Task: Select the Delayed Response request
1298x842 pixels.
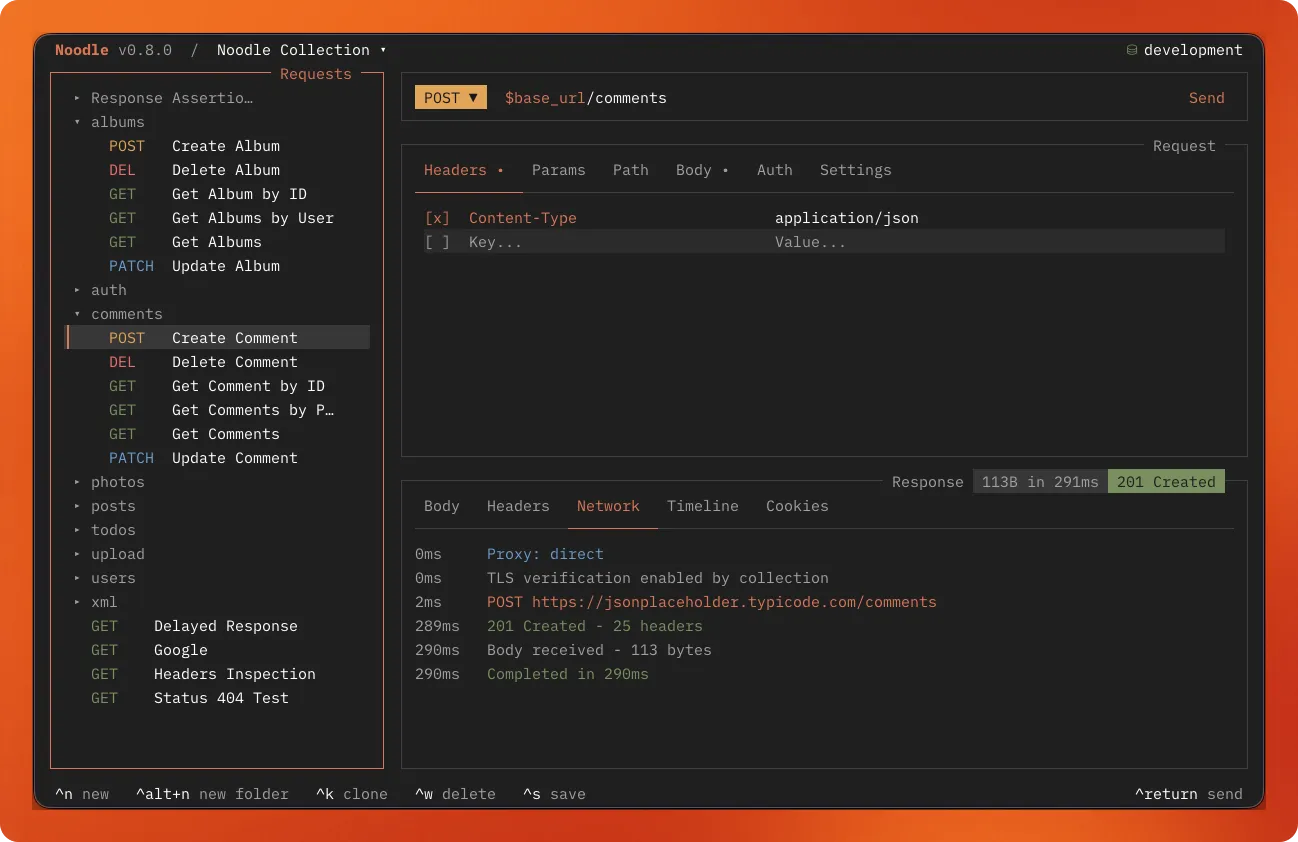Action: (x=218, y=626)
